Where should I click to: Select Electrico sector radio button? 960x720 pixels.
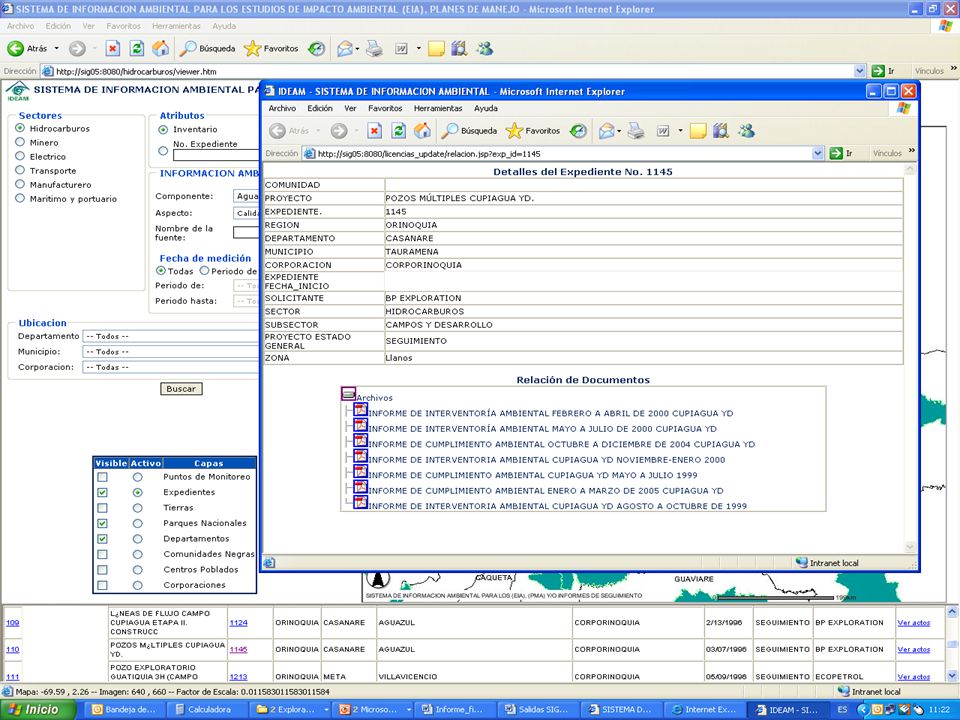click(20, 156)
